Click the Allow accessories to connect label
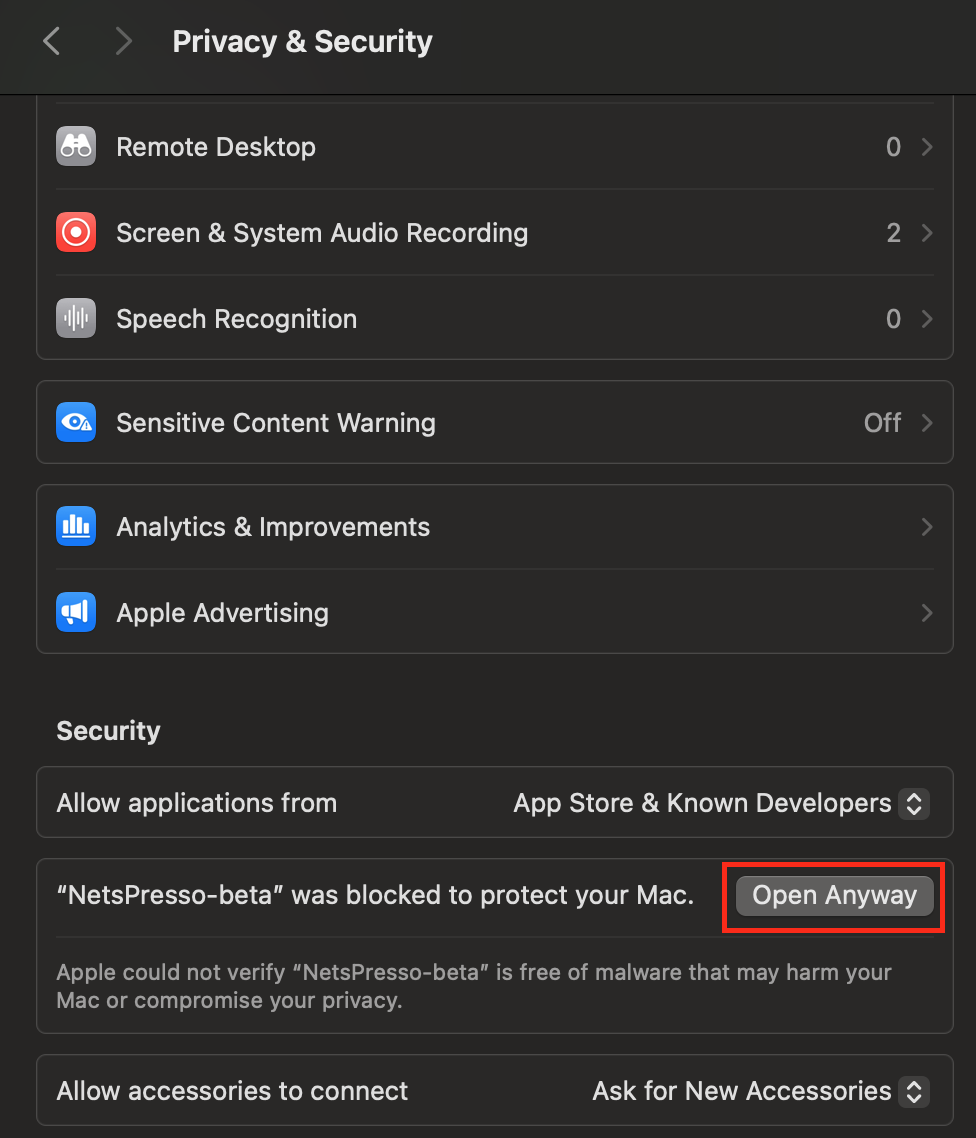The image size is (976, 1138). tap(232, 1092)
